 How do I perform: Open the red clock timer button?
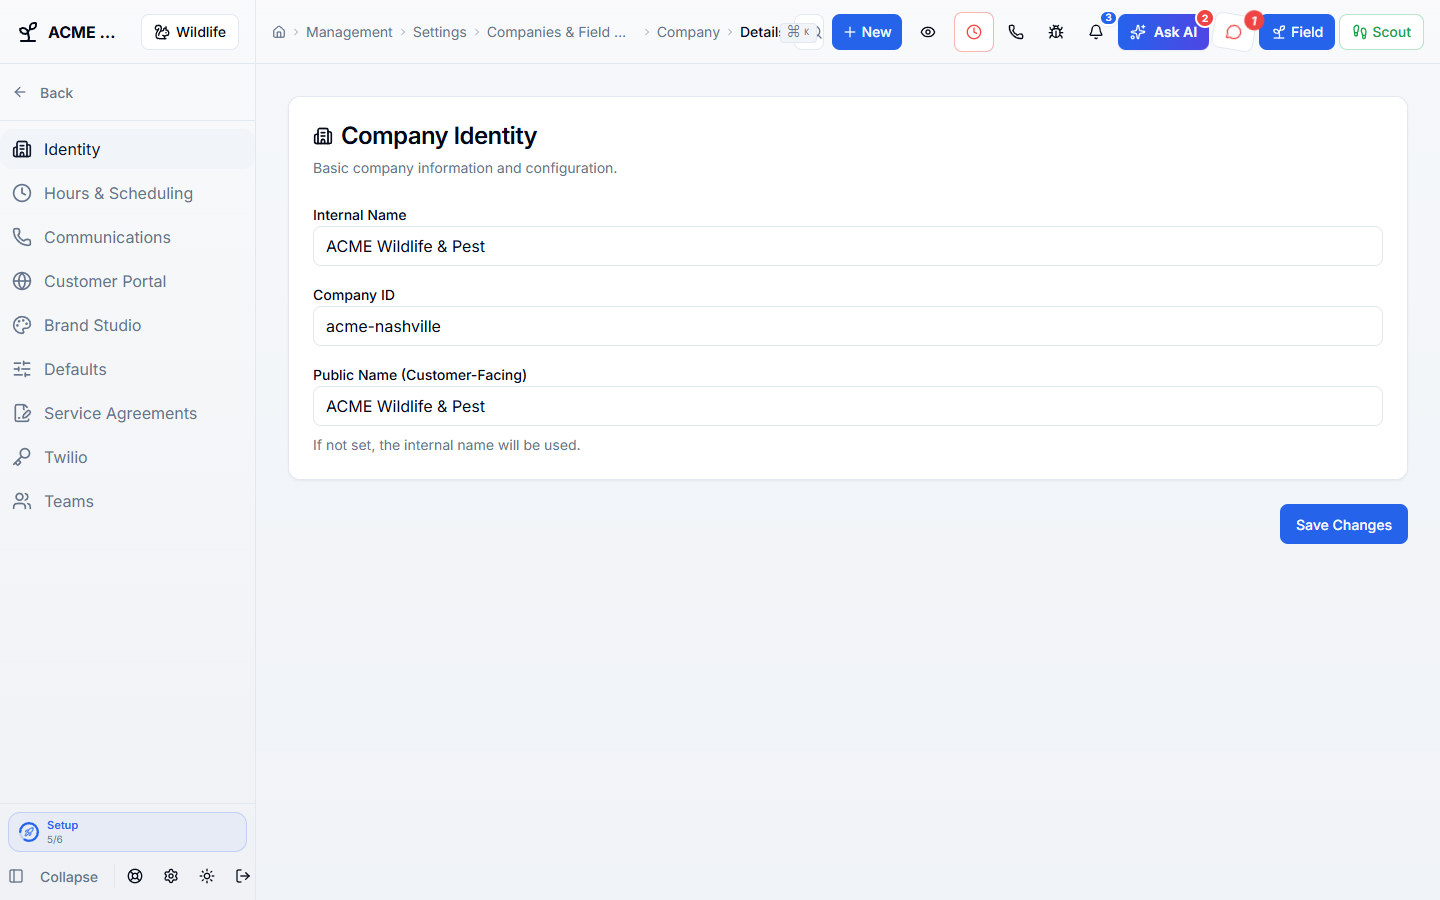coord(974,32)
